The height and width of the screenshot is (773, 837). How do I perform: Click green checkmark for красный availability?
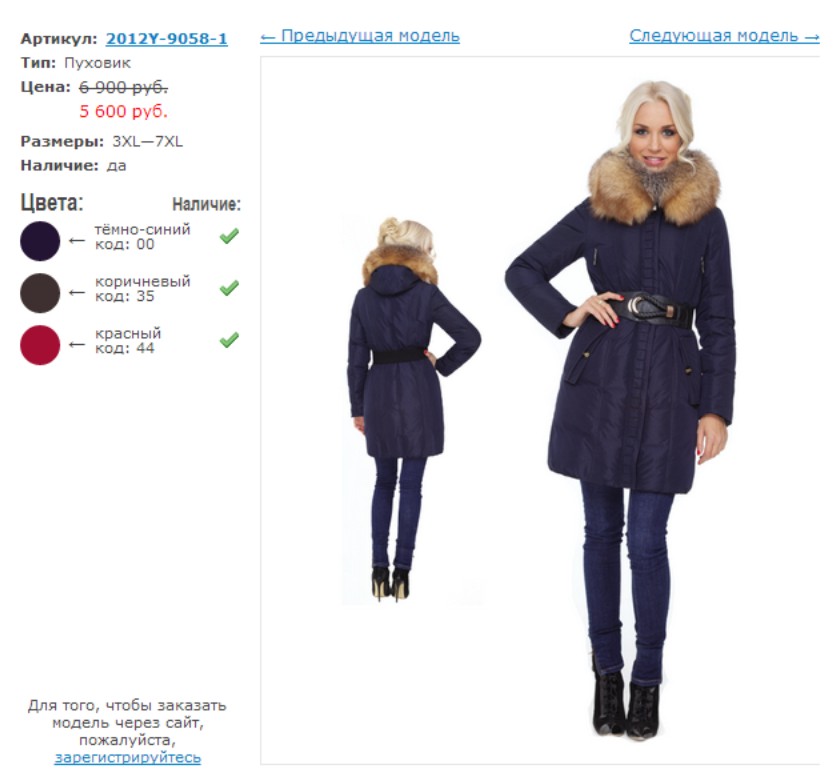(229, 340)
